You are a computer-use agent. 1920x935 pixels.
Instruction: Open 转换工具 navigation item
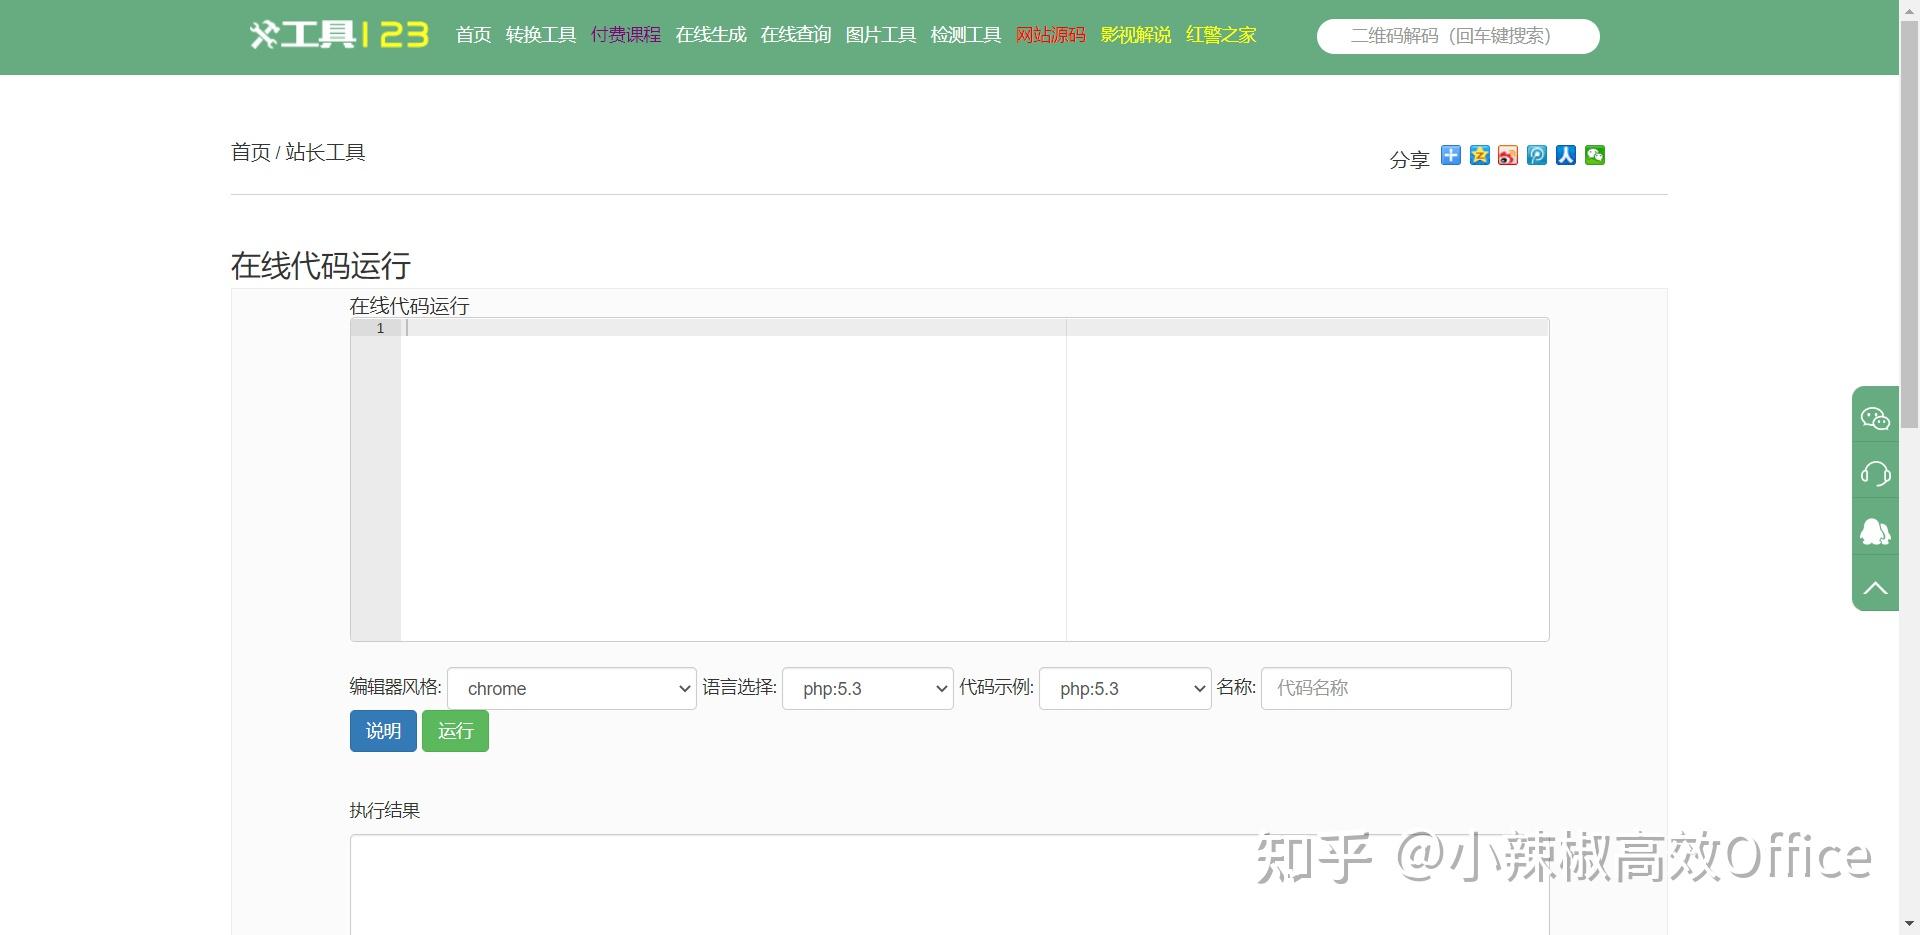click(x=541, y=35)
